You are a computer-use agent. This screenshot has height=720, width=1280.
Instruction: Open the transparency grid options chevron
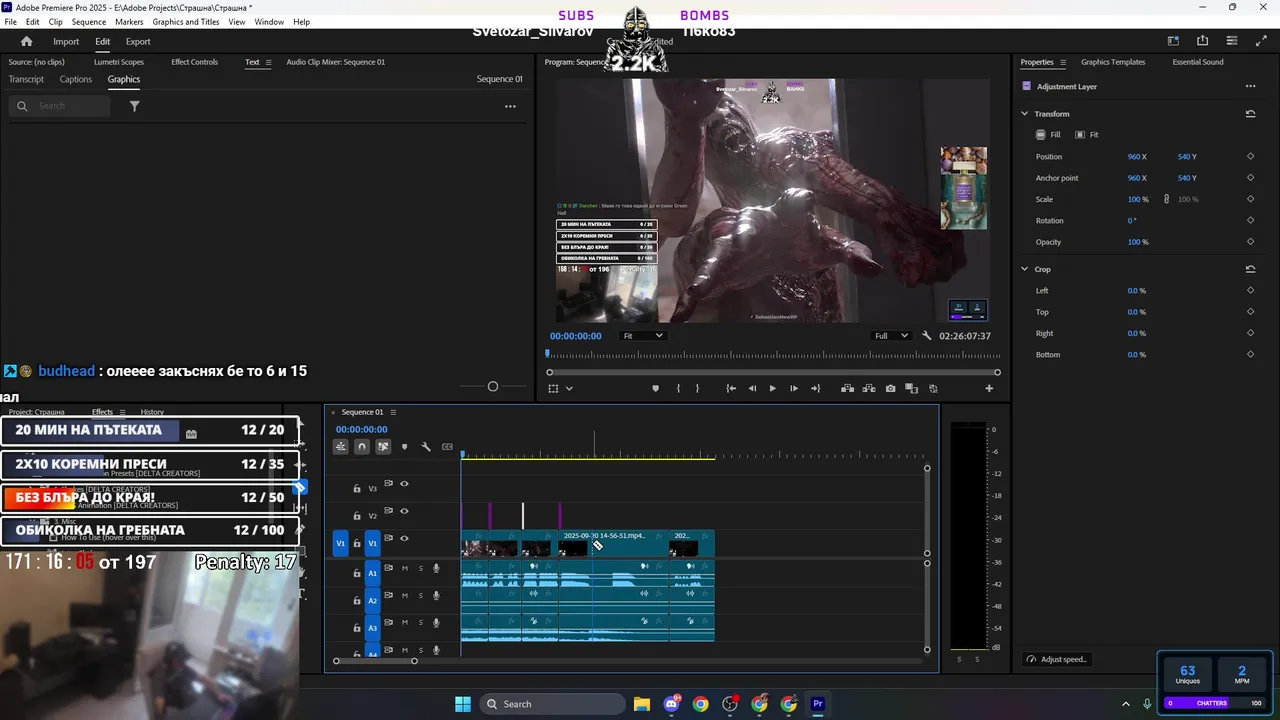click(x=569, y=388)
